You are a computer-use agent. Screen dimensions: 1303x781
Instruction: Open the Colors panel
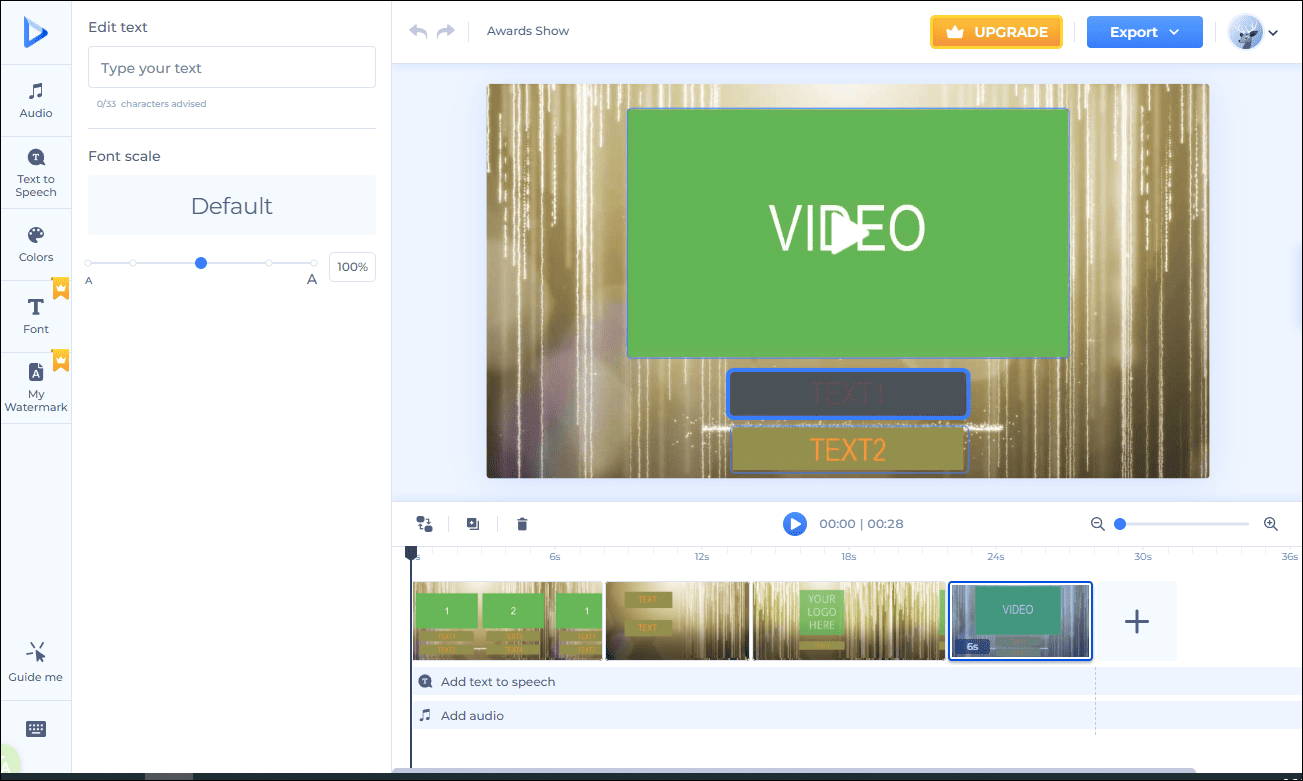[36, 243]
